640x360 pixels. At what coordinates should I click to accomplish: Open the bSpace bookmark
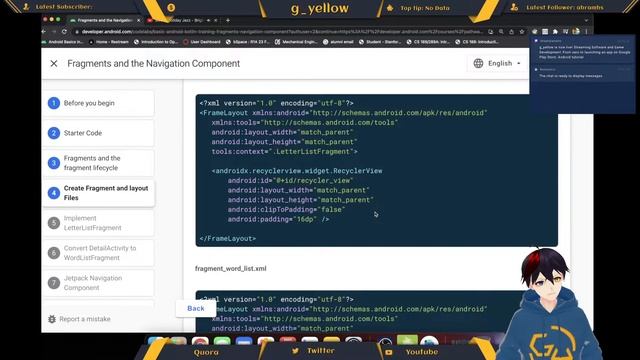pyautogui.click(x=248, y=42)
